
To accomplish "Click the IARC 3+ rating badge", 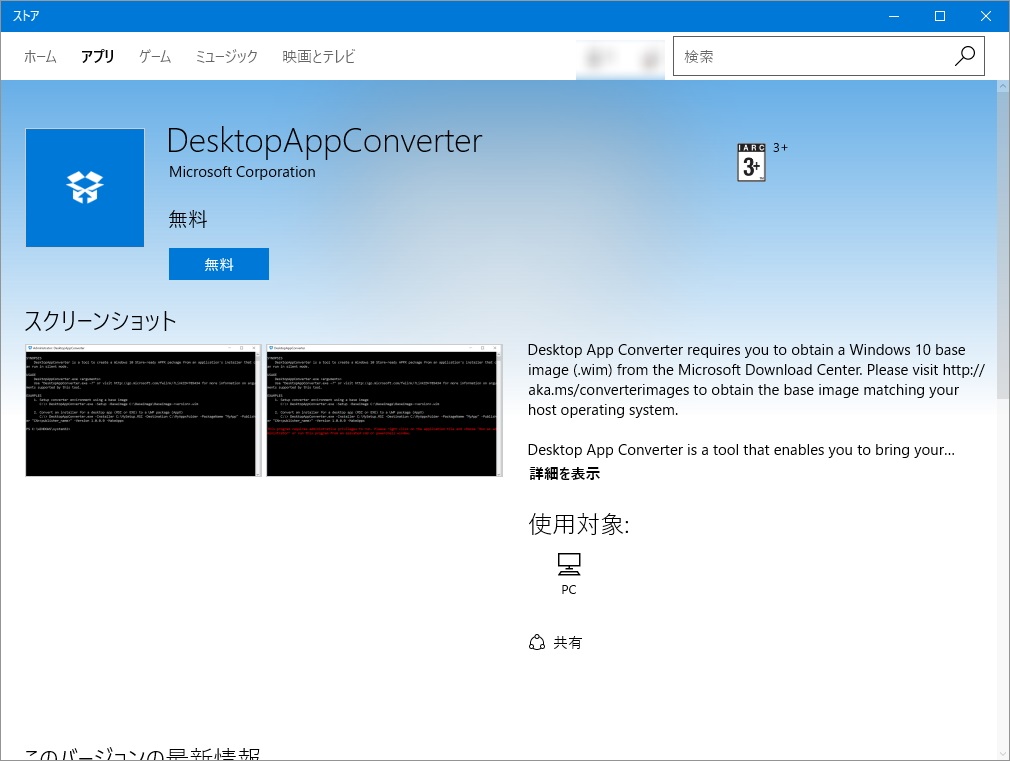I will click(x=751, y=162).
